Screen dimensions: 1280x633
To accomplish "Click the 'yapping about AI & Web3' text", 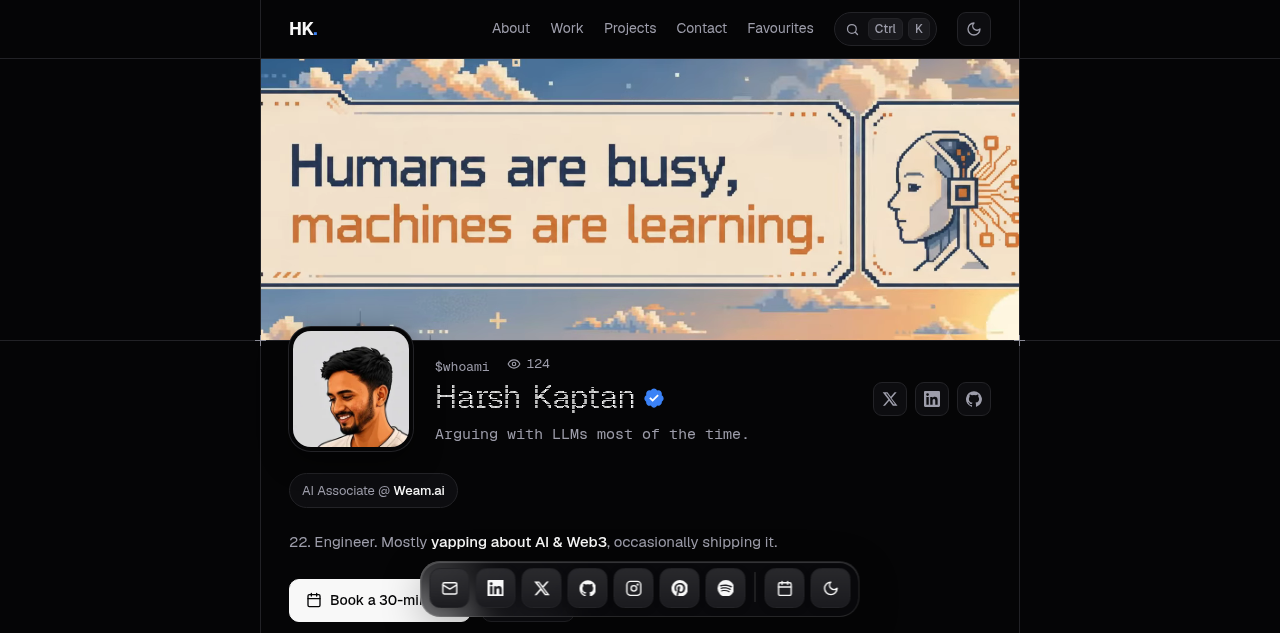I will coord(519,542).
